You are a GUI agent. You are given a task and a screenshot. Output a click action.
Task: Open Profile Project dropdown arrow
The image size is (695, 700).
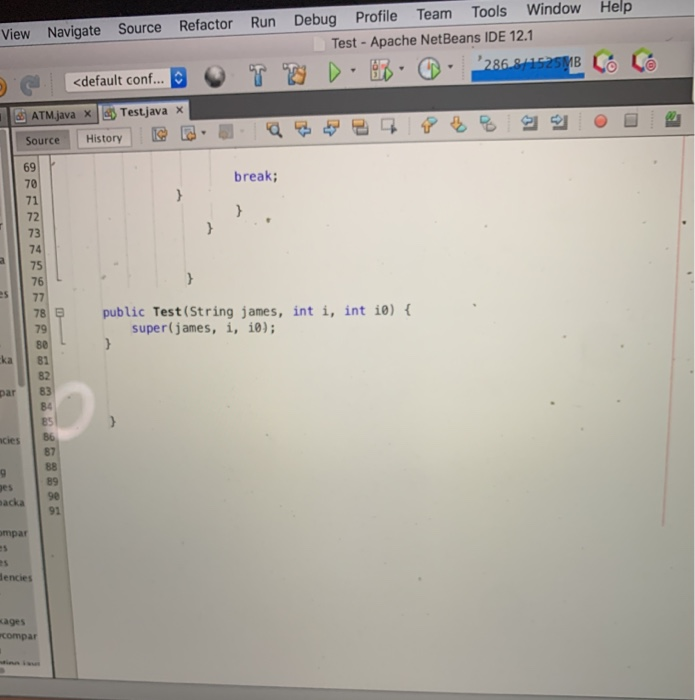450,67
